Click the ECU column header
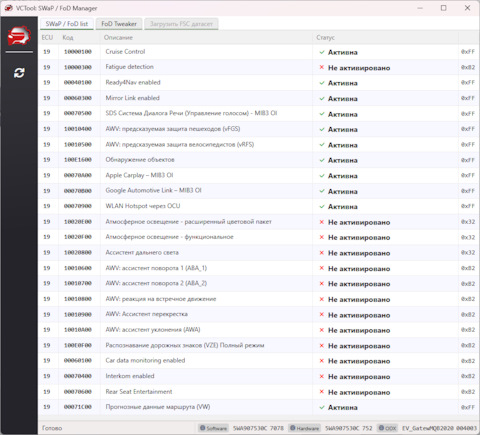Screen dimensions: 480x435 coord(47,38)
